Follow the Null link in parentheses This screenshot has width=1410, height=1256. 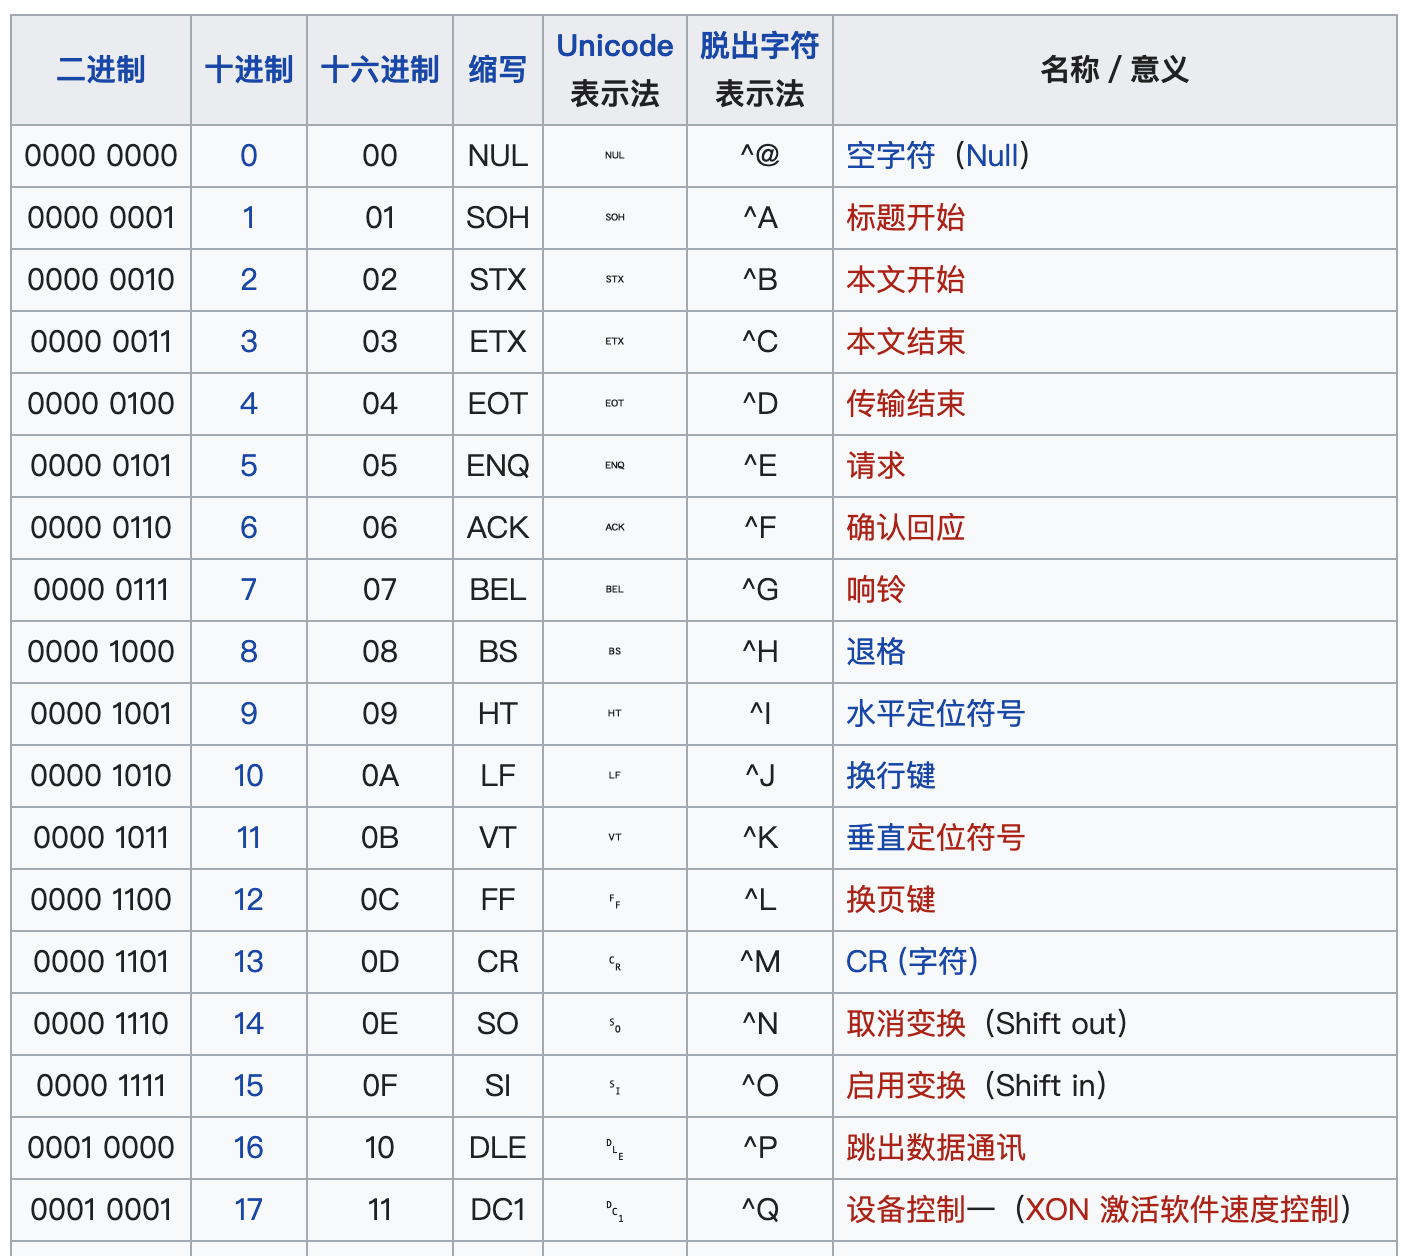point(993,156)
